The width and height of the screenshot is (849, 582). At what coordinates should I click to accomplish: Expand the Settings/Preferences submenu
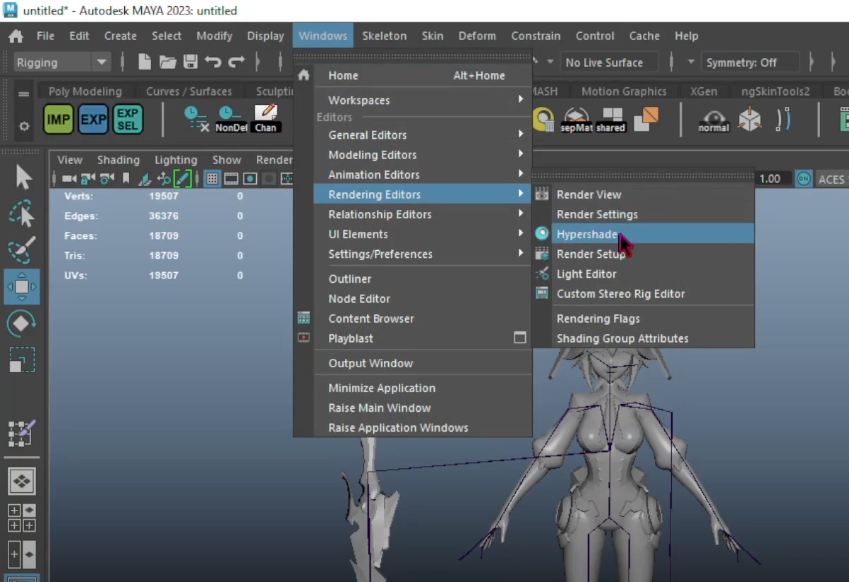point(422,254)
